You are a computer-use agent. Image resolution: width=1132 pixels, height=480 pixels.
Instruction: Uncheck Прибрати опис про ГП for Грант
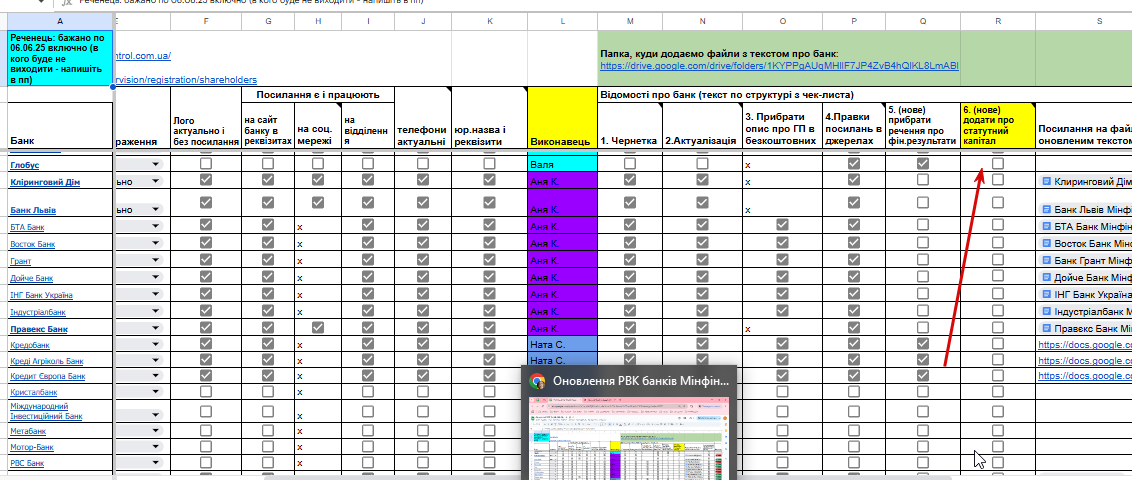(x=782, y=260)
